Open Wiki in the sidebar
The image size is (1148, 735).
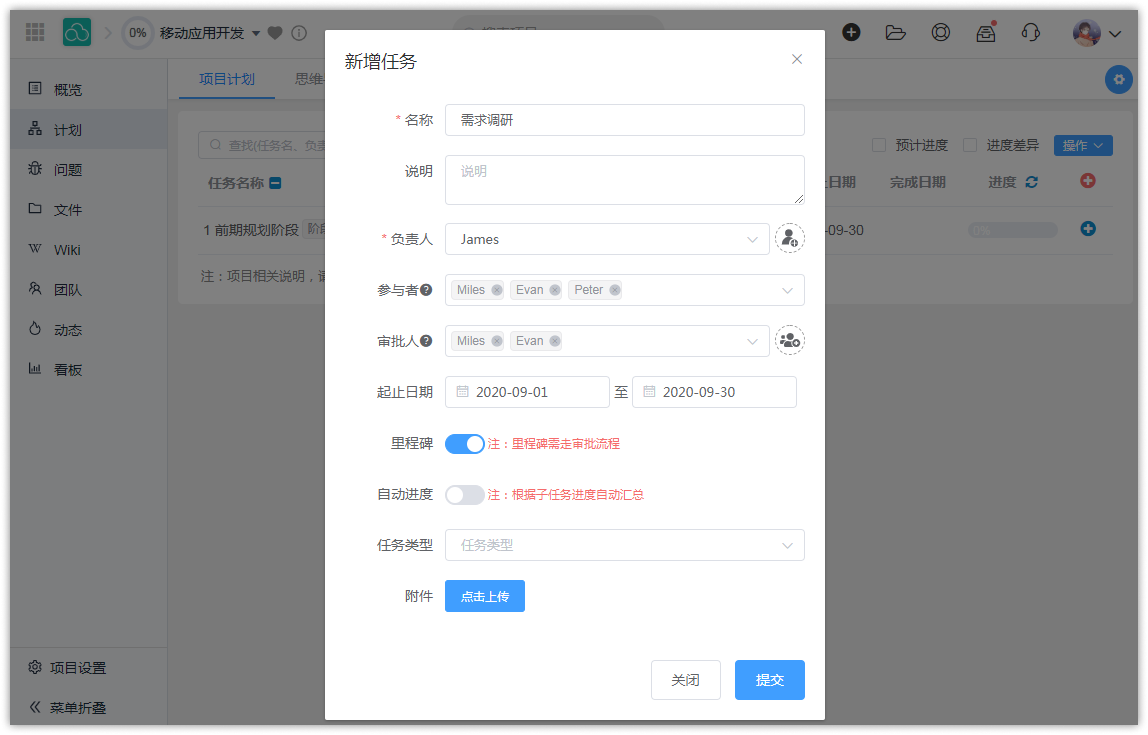pos(89,250)
